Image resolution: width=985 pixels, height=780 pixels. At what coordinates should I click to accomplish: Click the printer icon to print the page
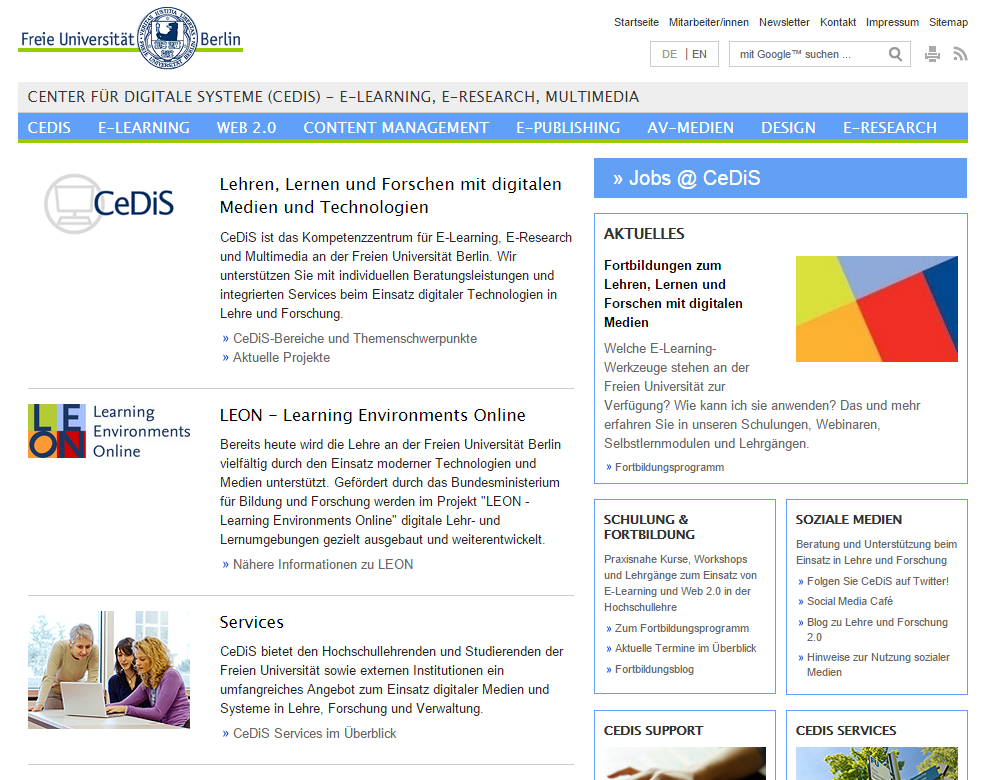point(932,55)
